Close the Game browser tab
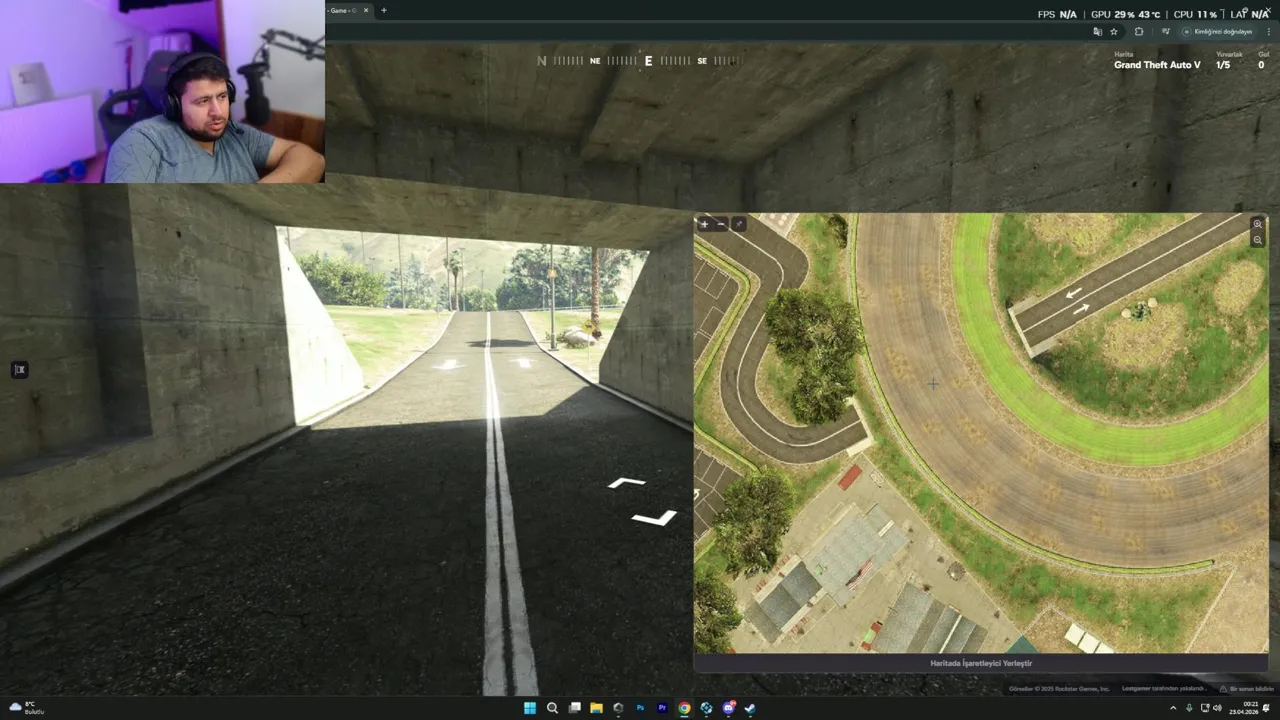Image resolution: width=1280 pixels, height=720 pixels. pyautogui.click(x=366, y=10)
